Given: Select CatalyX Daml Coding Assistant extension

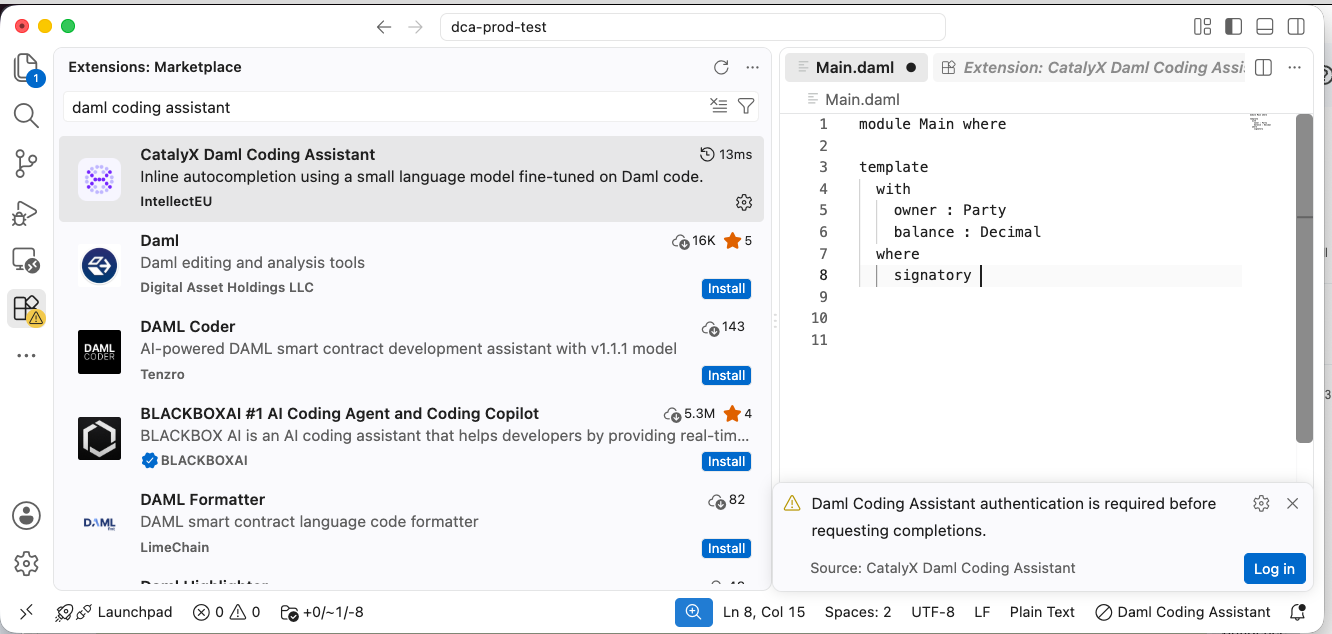Looking at the screenshot, I should click(x=411, y=179).
